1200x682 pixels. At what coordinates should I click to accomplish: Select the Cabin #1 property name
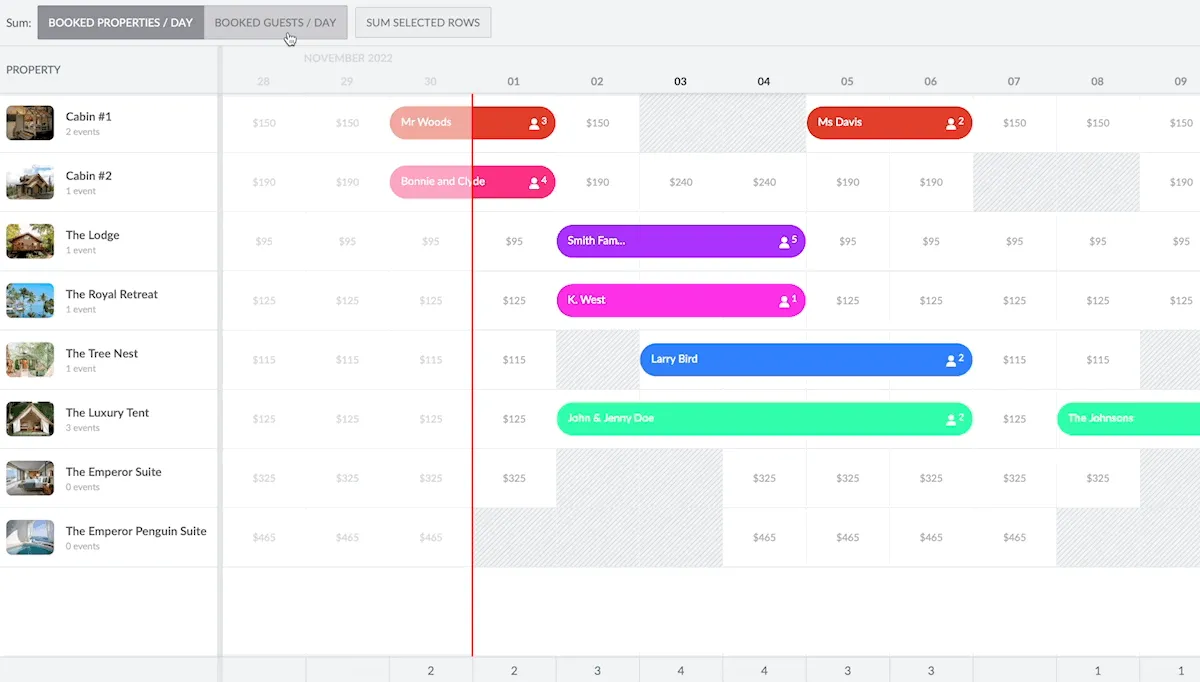point(89,117)
